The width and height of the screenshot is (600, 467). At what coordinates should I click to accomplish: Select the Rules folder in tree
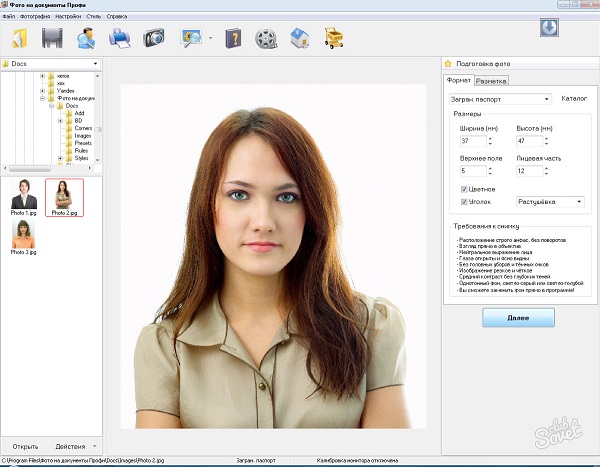tap(77, 150)
